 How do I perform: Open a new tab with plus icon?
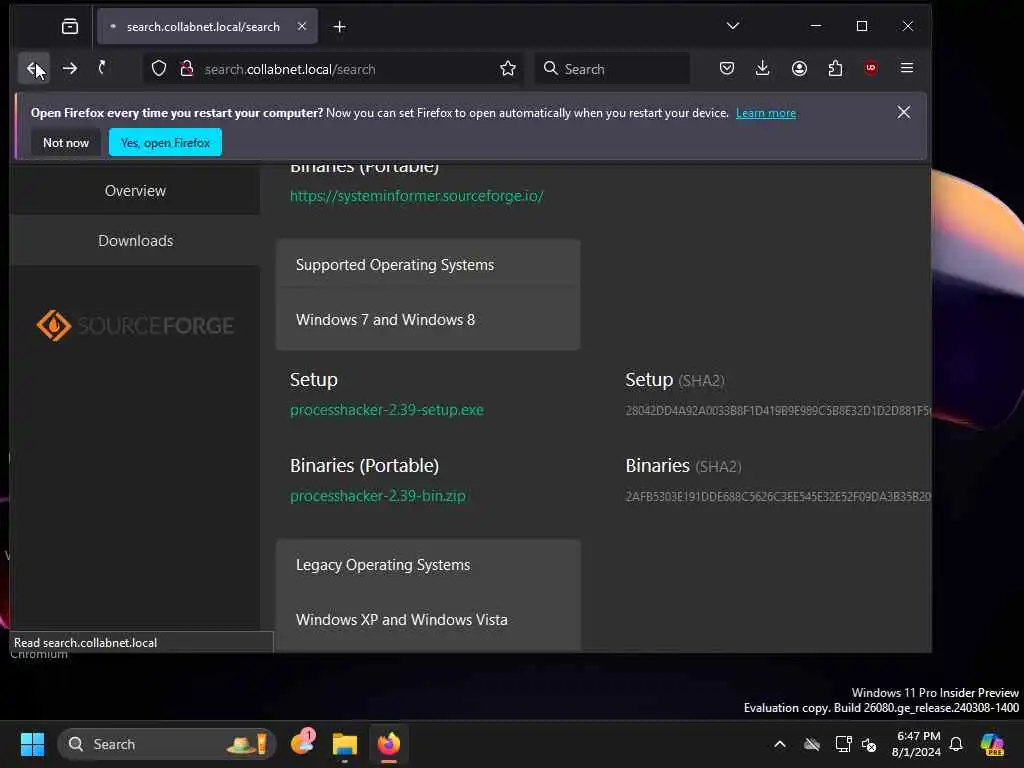tap(340, 27)
